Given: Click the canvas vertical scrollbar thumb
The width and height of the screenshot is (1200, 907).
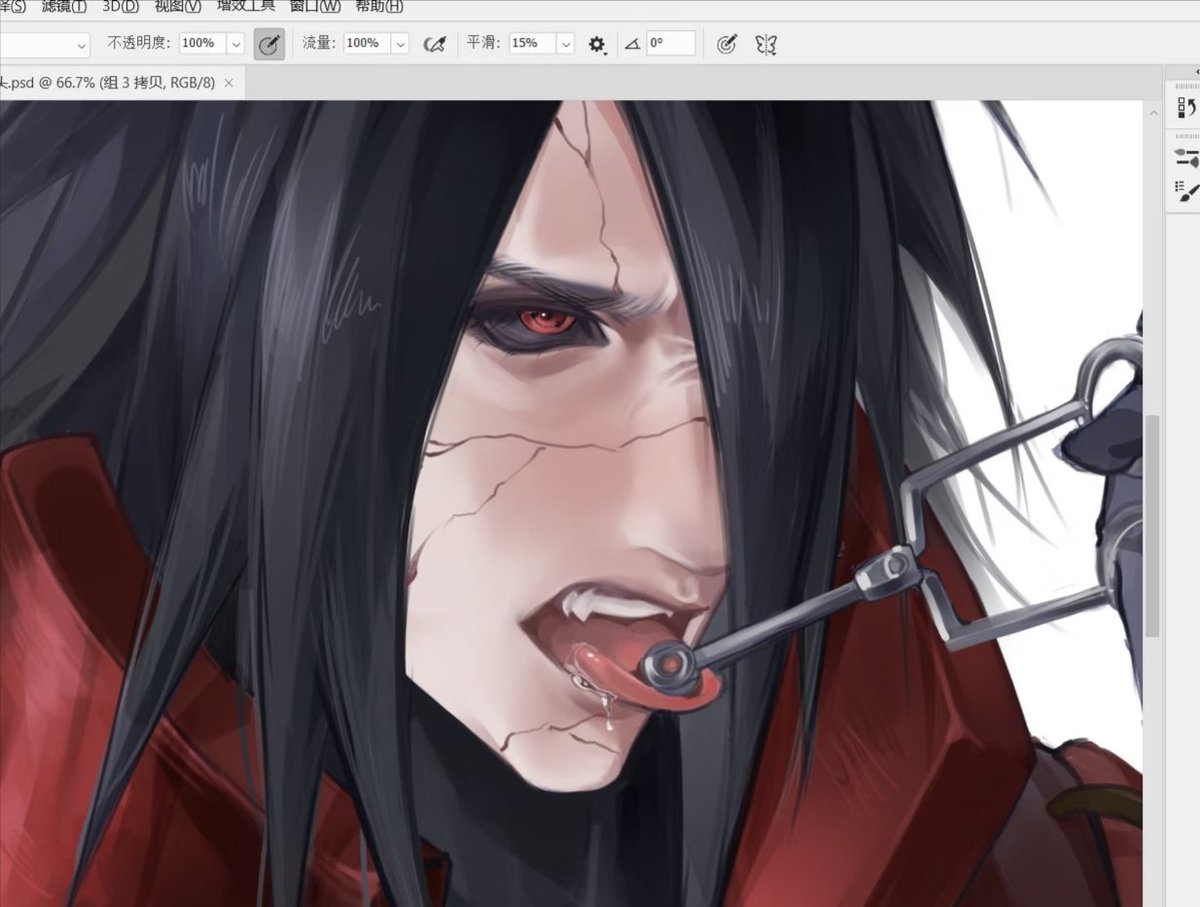Looking at the screenshot, I should point(1152,526).
